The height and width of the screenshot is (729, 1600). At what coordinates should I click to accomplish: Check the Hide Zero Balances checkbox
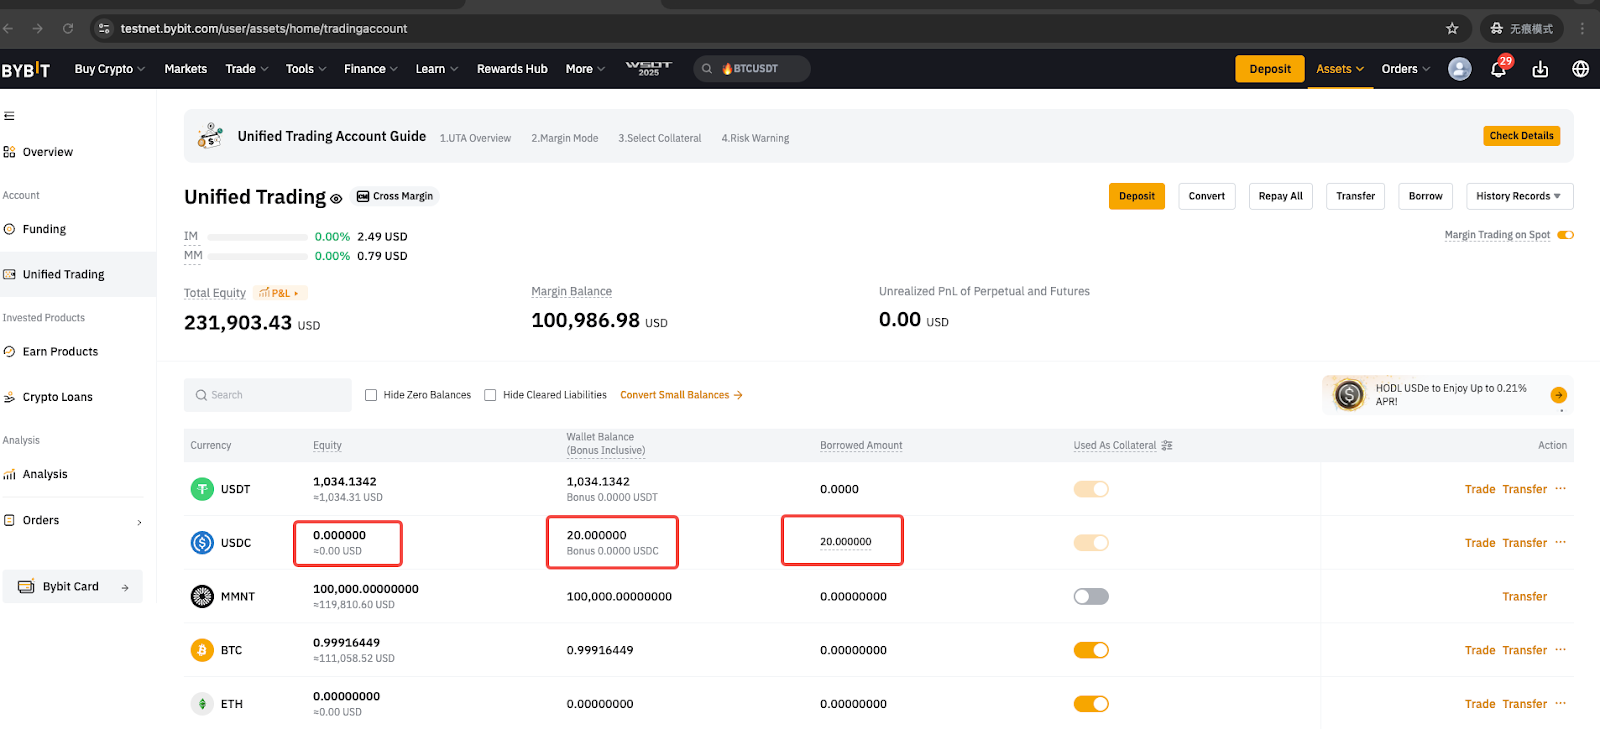371,395
